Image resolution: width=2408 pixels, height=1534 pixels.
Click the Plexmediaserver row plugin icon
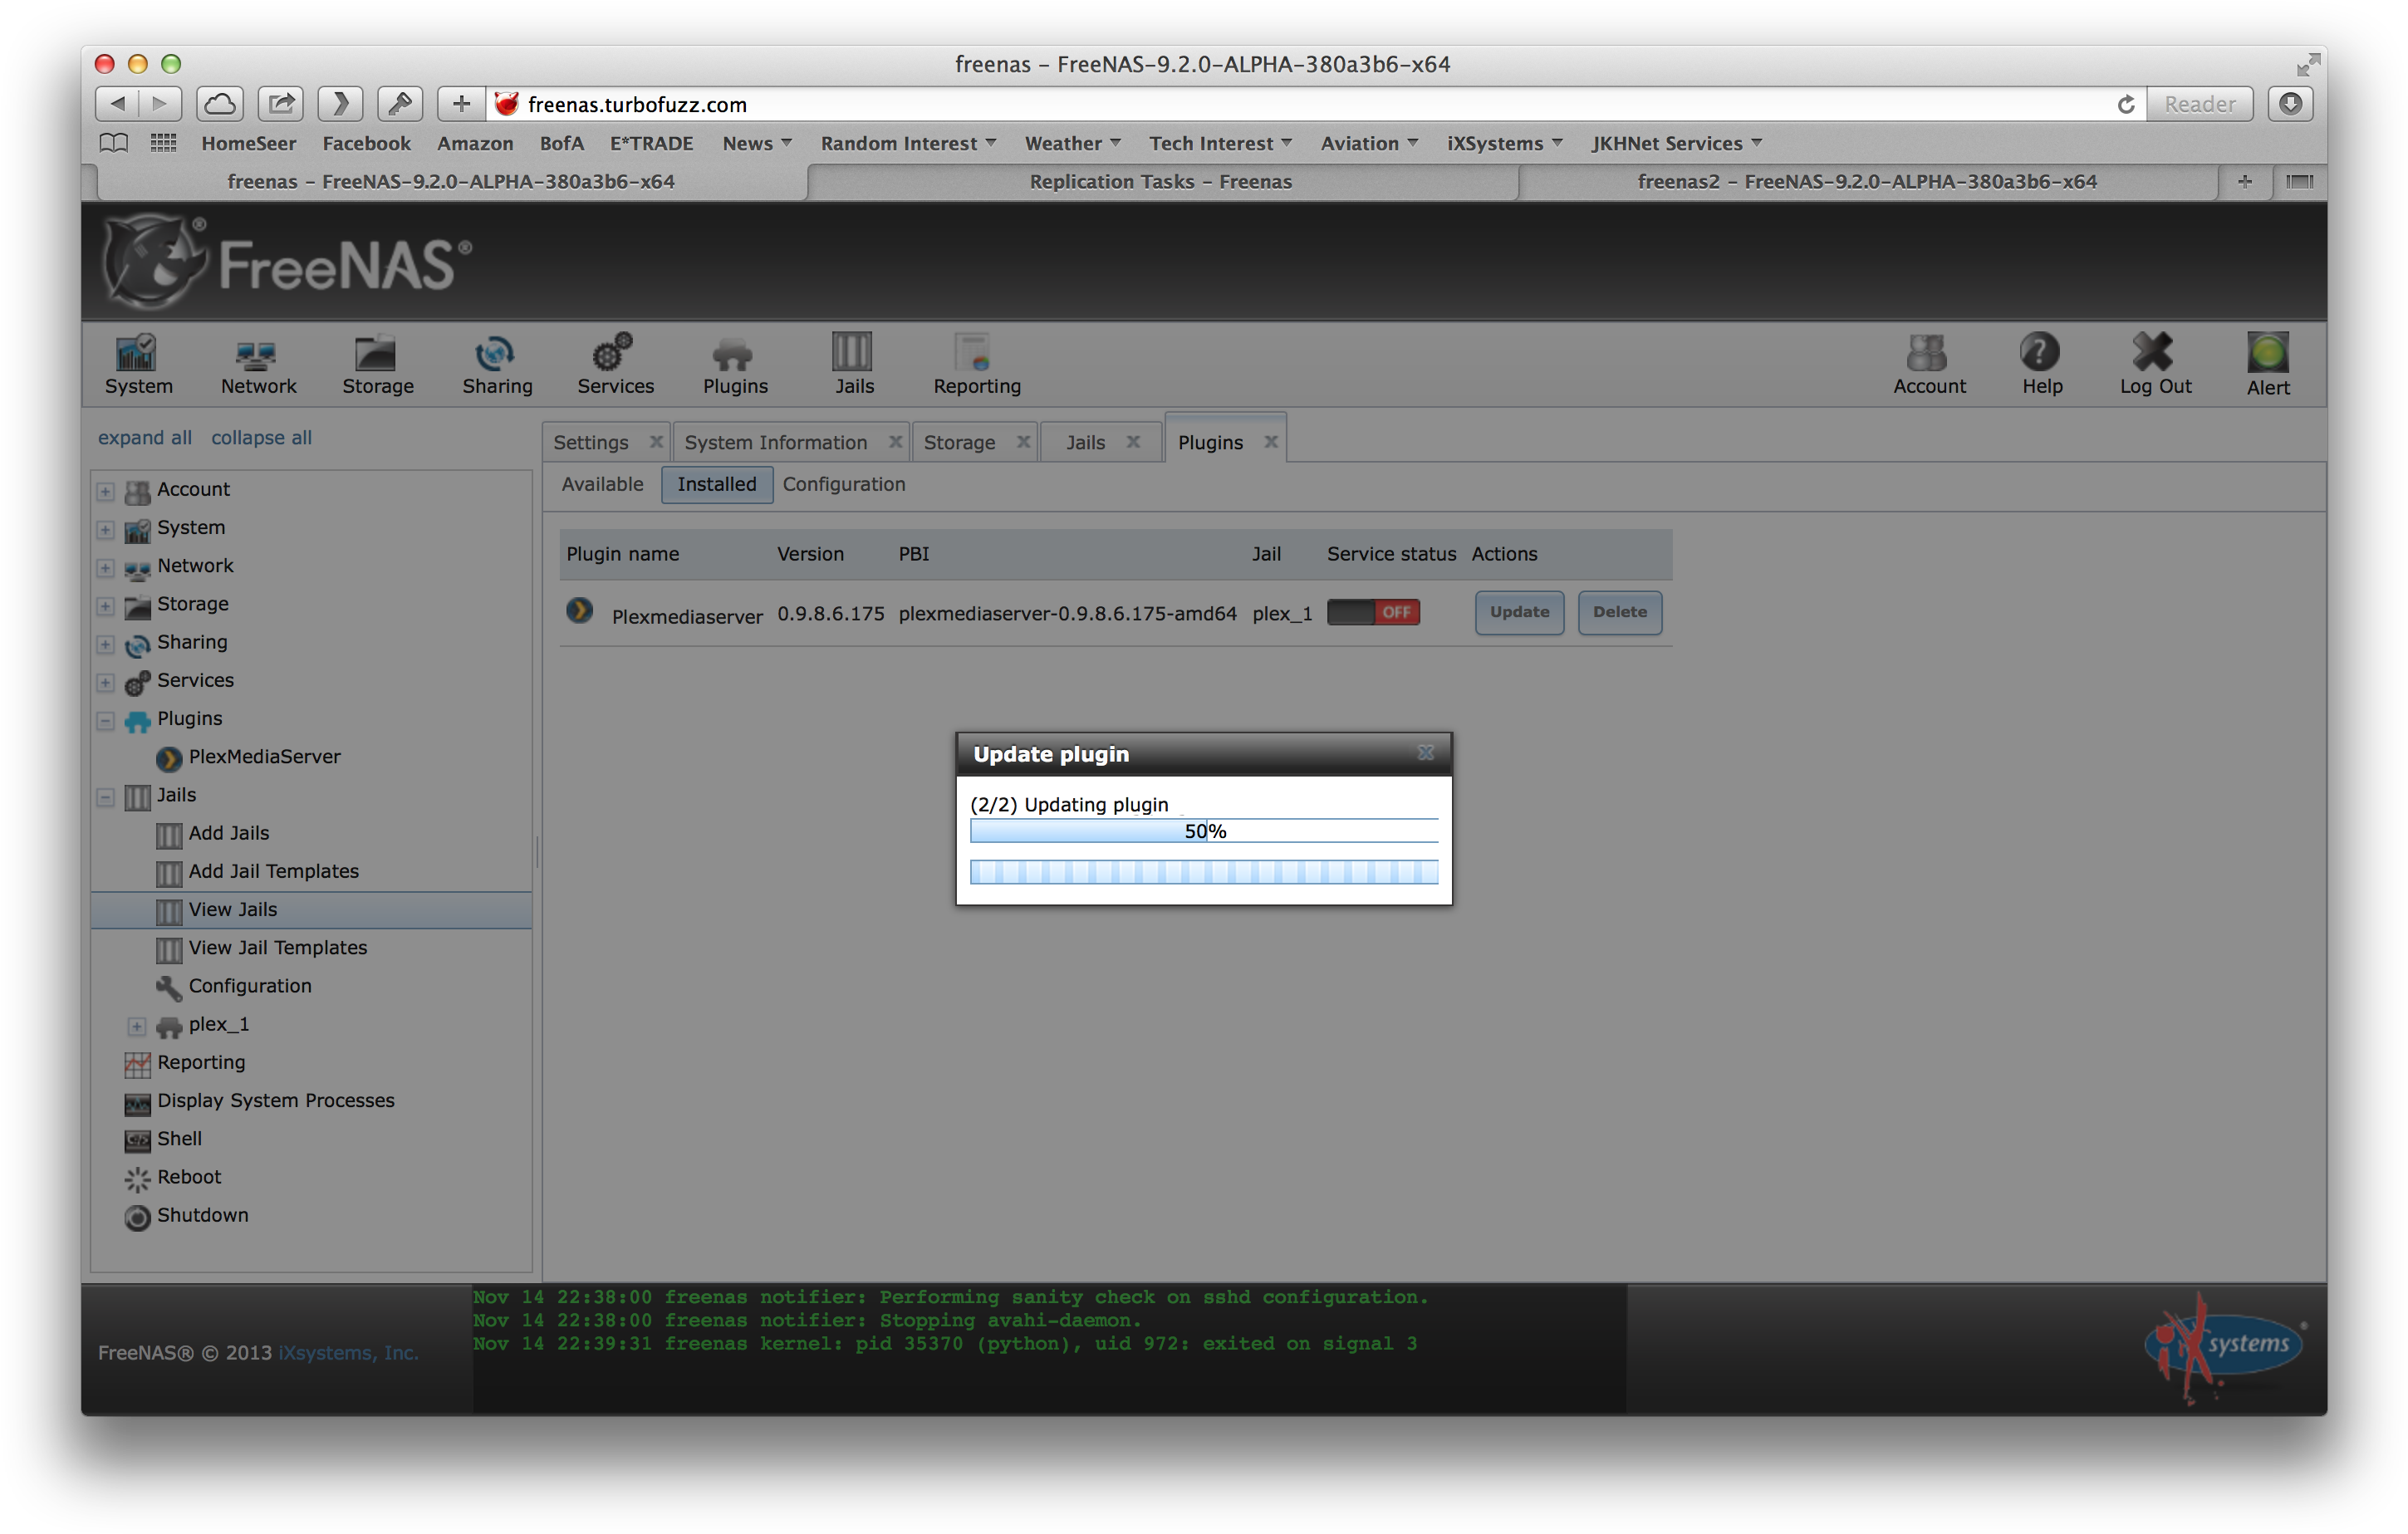coord(579,611)
